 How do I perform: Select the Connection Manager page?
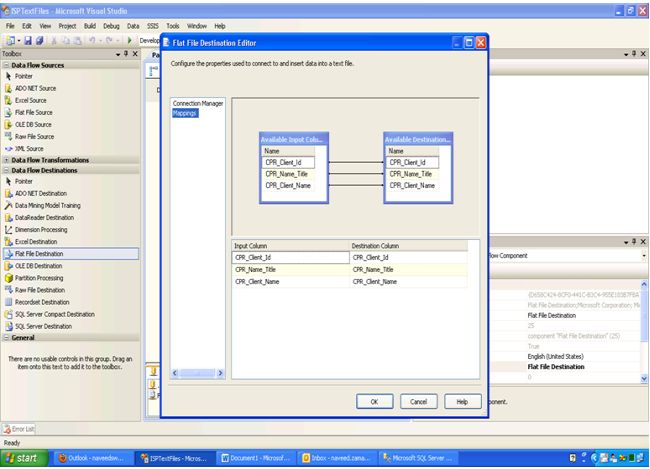pos(198,103)
